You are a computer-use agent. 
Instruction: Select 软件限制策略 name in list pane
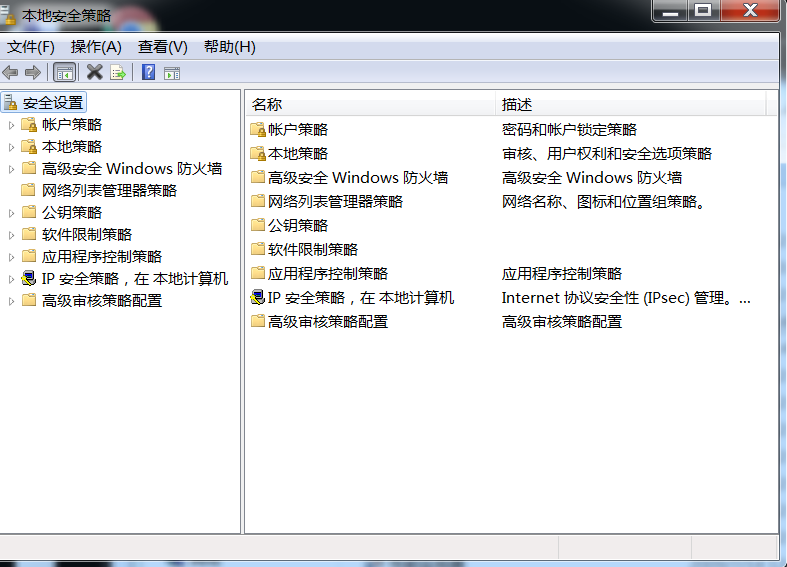(x=313, y=249)
